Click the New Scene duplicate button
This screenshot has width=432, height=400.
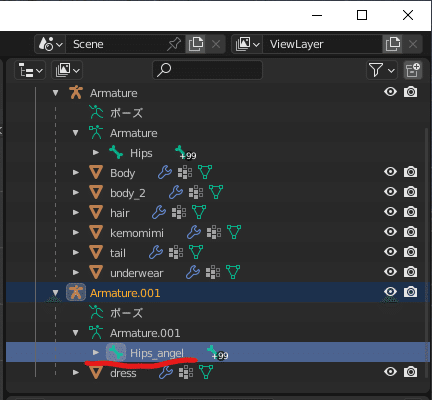[196, 44]
